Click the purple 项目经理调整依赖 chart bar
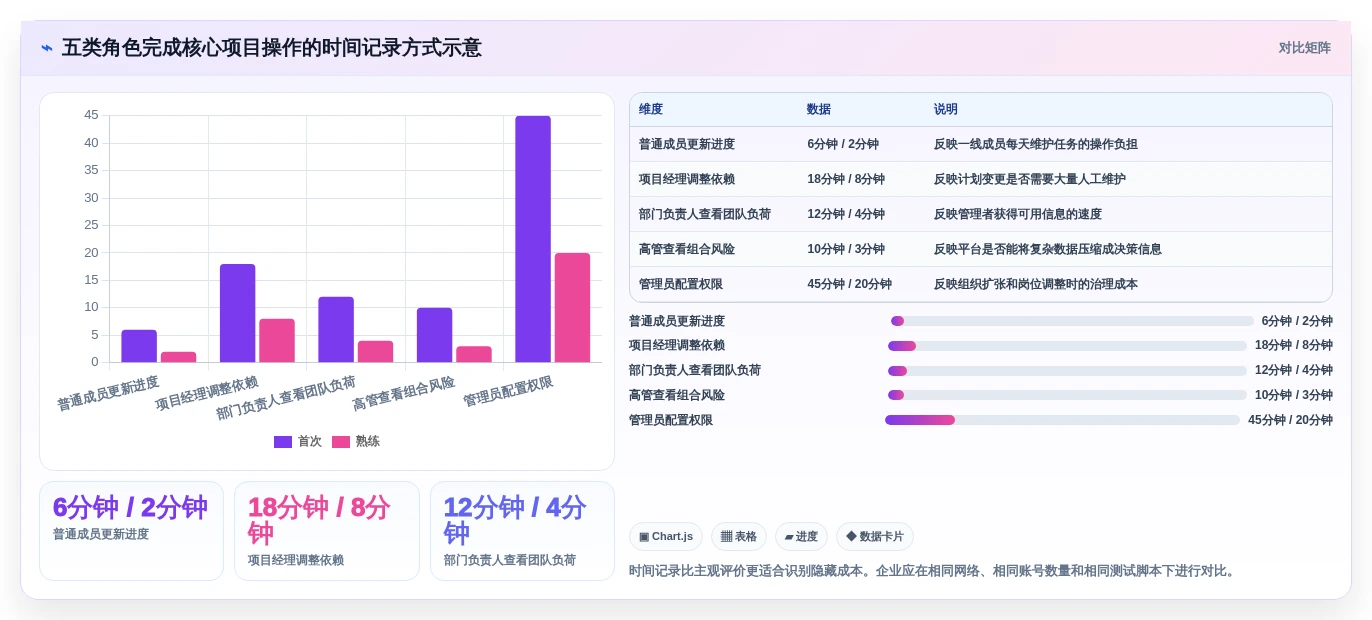The image size is (1372, 620). pos(238,313)
